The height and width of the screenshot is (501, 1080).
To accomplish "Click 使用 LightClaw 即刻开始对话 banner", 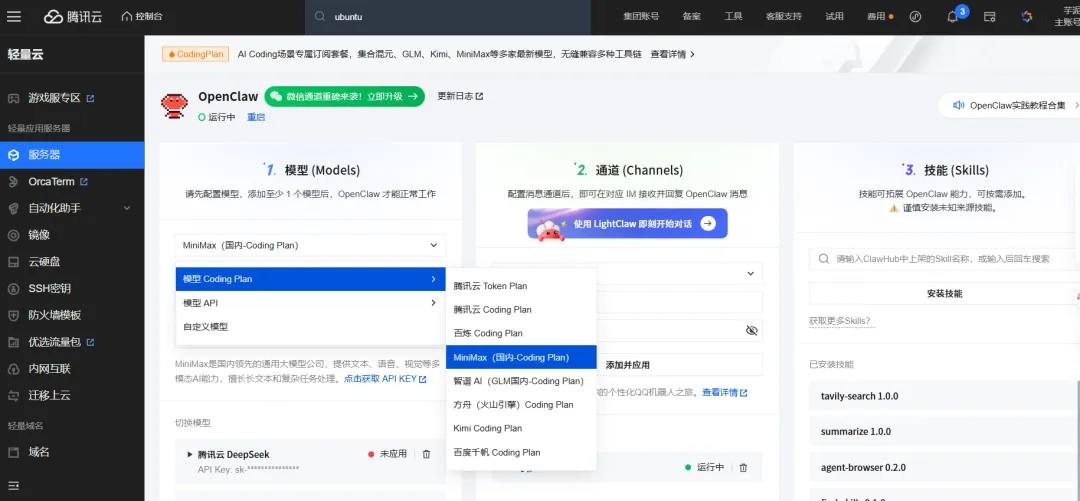I will pyautogui.click(x=627, y=223).
